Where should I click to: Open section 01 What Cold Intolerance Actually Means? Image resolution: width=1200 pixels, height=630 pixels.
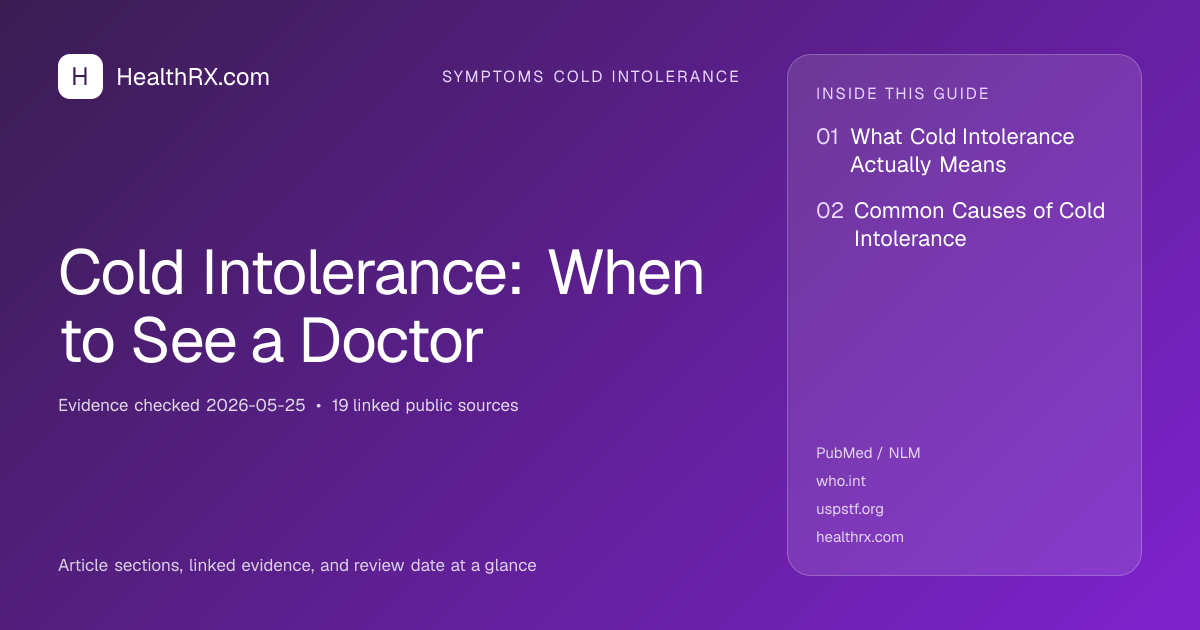coord(945,151)
